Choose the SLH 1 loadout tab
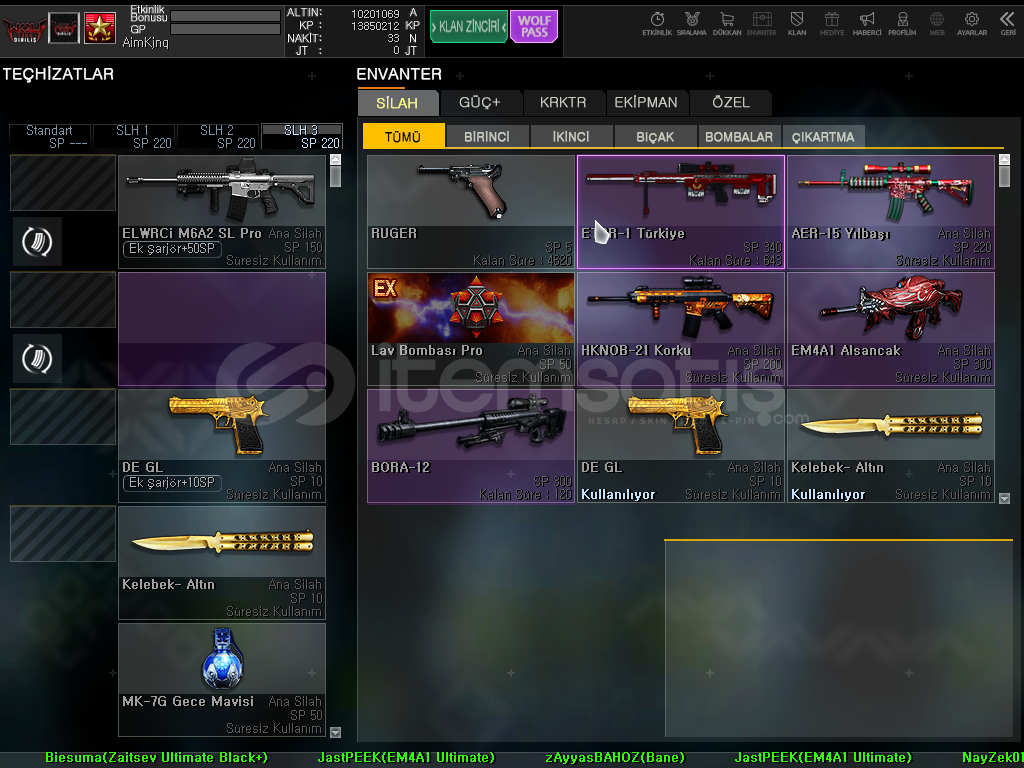This screenshot has height=768, width=1024. point(134,136)
